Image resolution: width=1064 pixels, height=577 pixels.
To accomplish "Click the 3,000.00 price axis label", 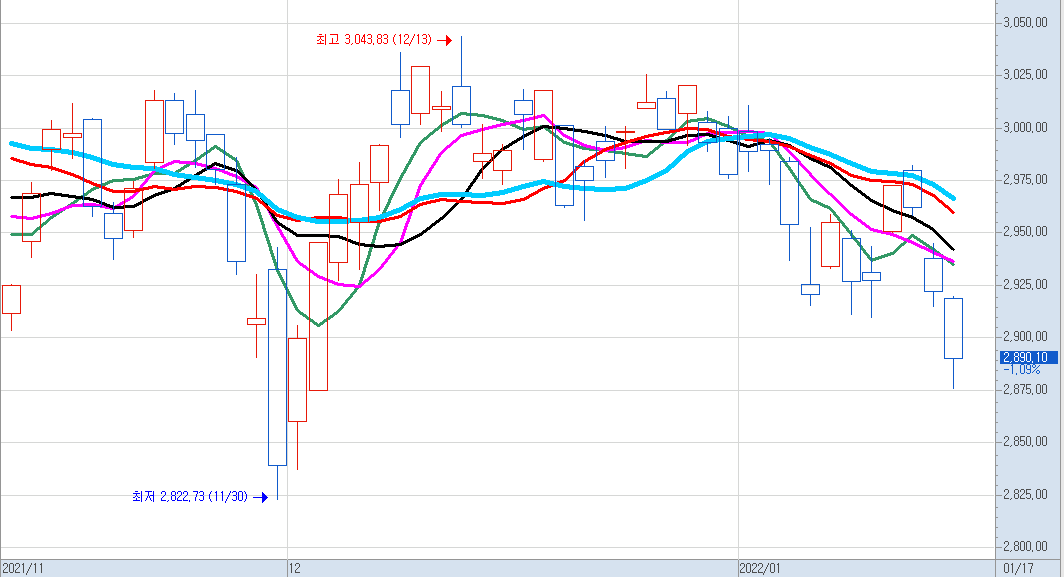I will (x=1025, y=128).
